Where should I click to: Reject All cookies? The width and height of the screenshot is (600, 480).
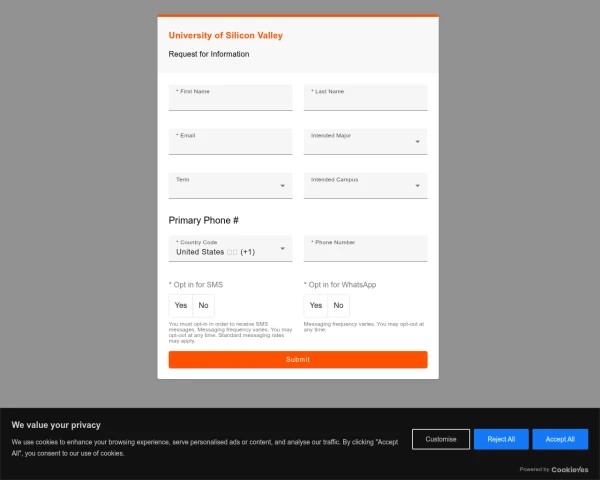[501, 439]
